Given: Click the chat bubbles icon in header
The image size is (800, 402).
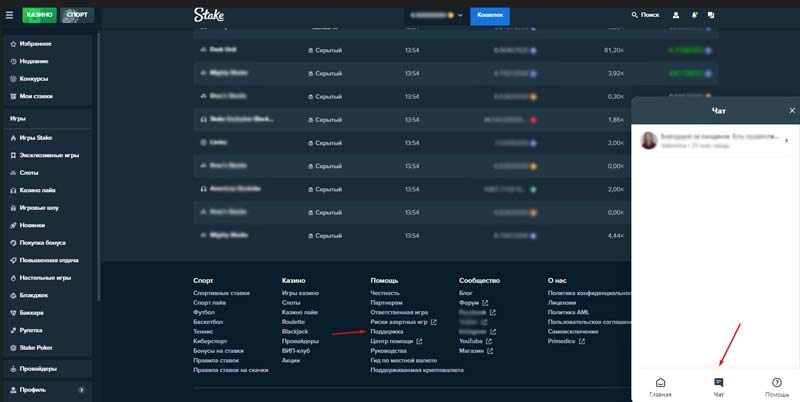Looking at the screenshot, I should [x=711, y=15].
